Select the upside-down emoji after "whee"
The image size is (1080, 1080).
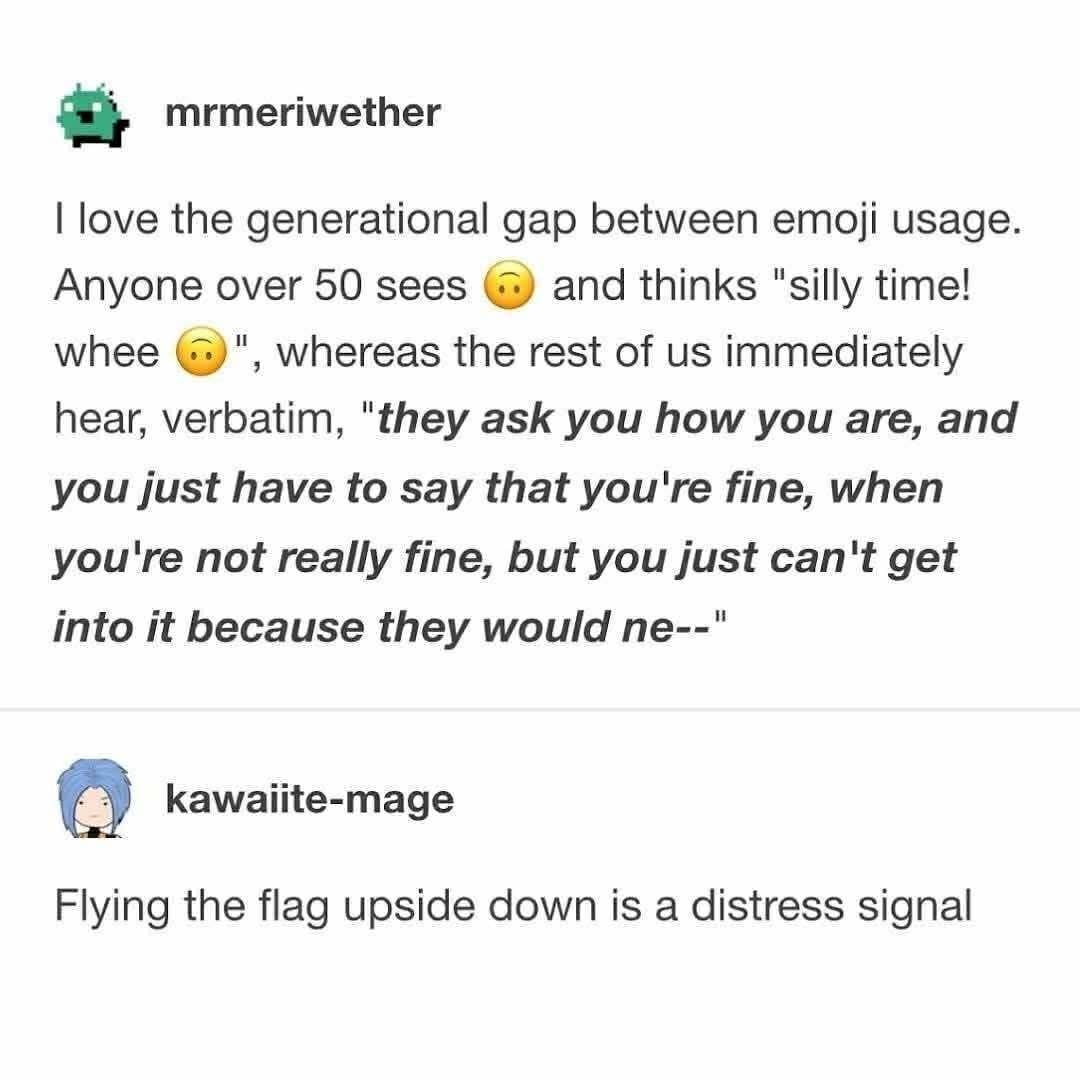[x=199, y=353]
